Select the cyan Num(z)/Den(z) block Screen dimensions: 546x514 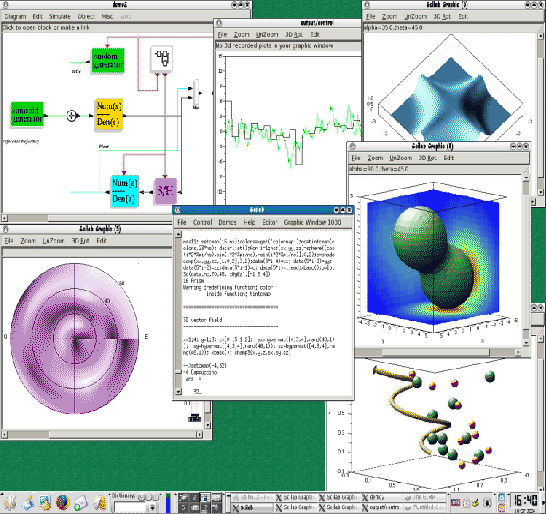coord(125,191)
